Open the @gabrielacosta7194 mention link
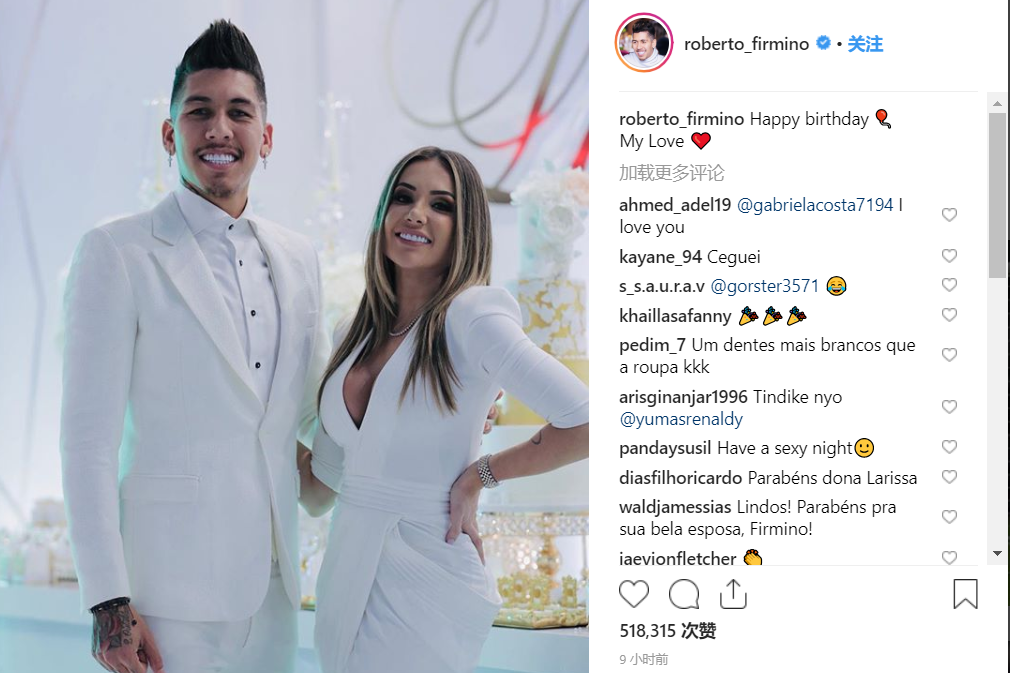Viewport: 1010px width, 673px height. 815,205
